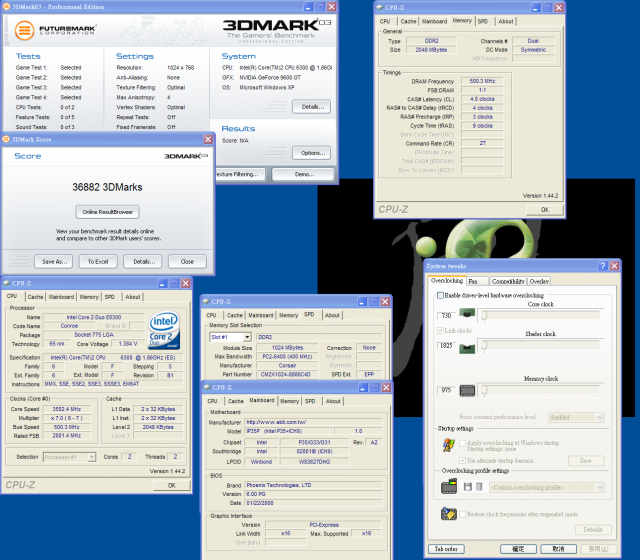Click the floppy disk save-profile icon
Screen dimensions: 640x560
468,487
